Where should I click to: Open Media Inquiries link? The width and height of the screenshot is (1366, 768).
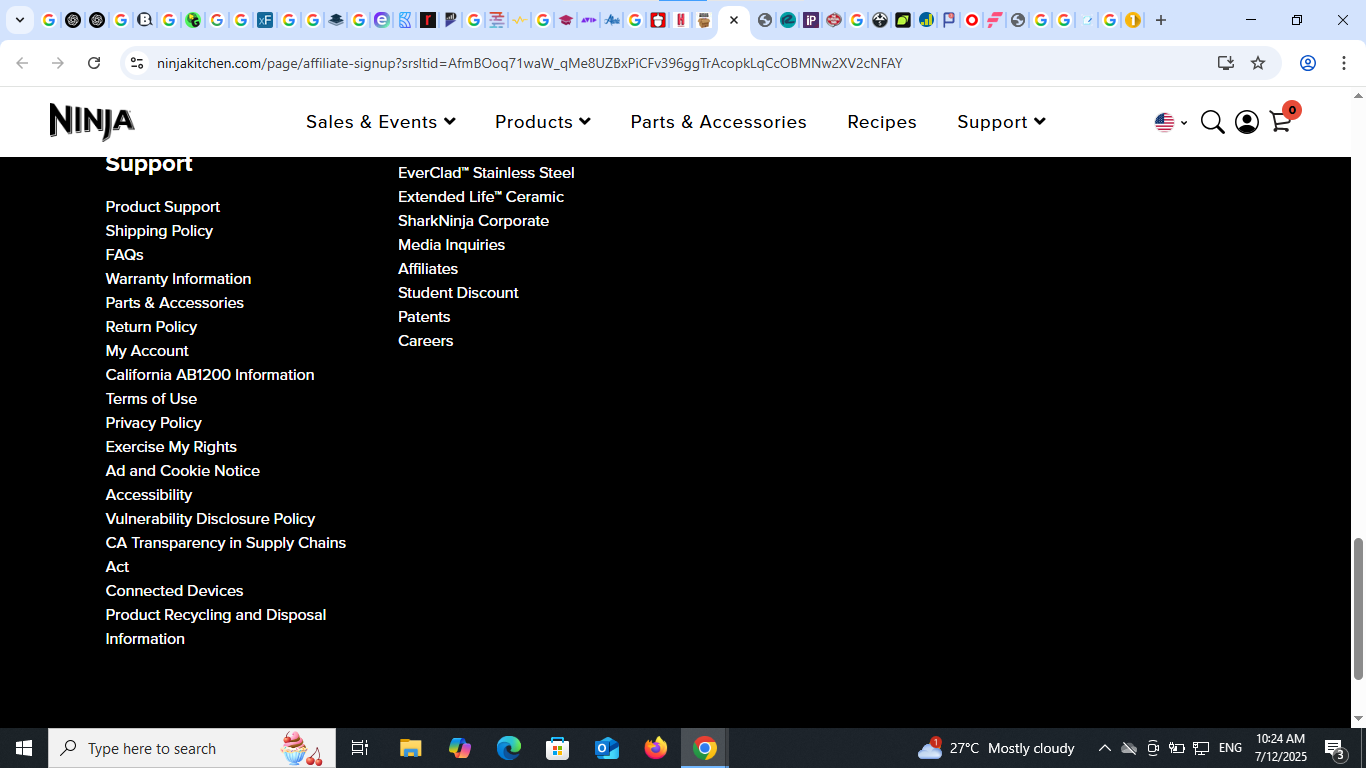[451, 245]
